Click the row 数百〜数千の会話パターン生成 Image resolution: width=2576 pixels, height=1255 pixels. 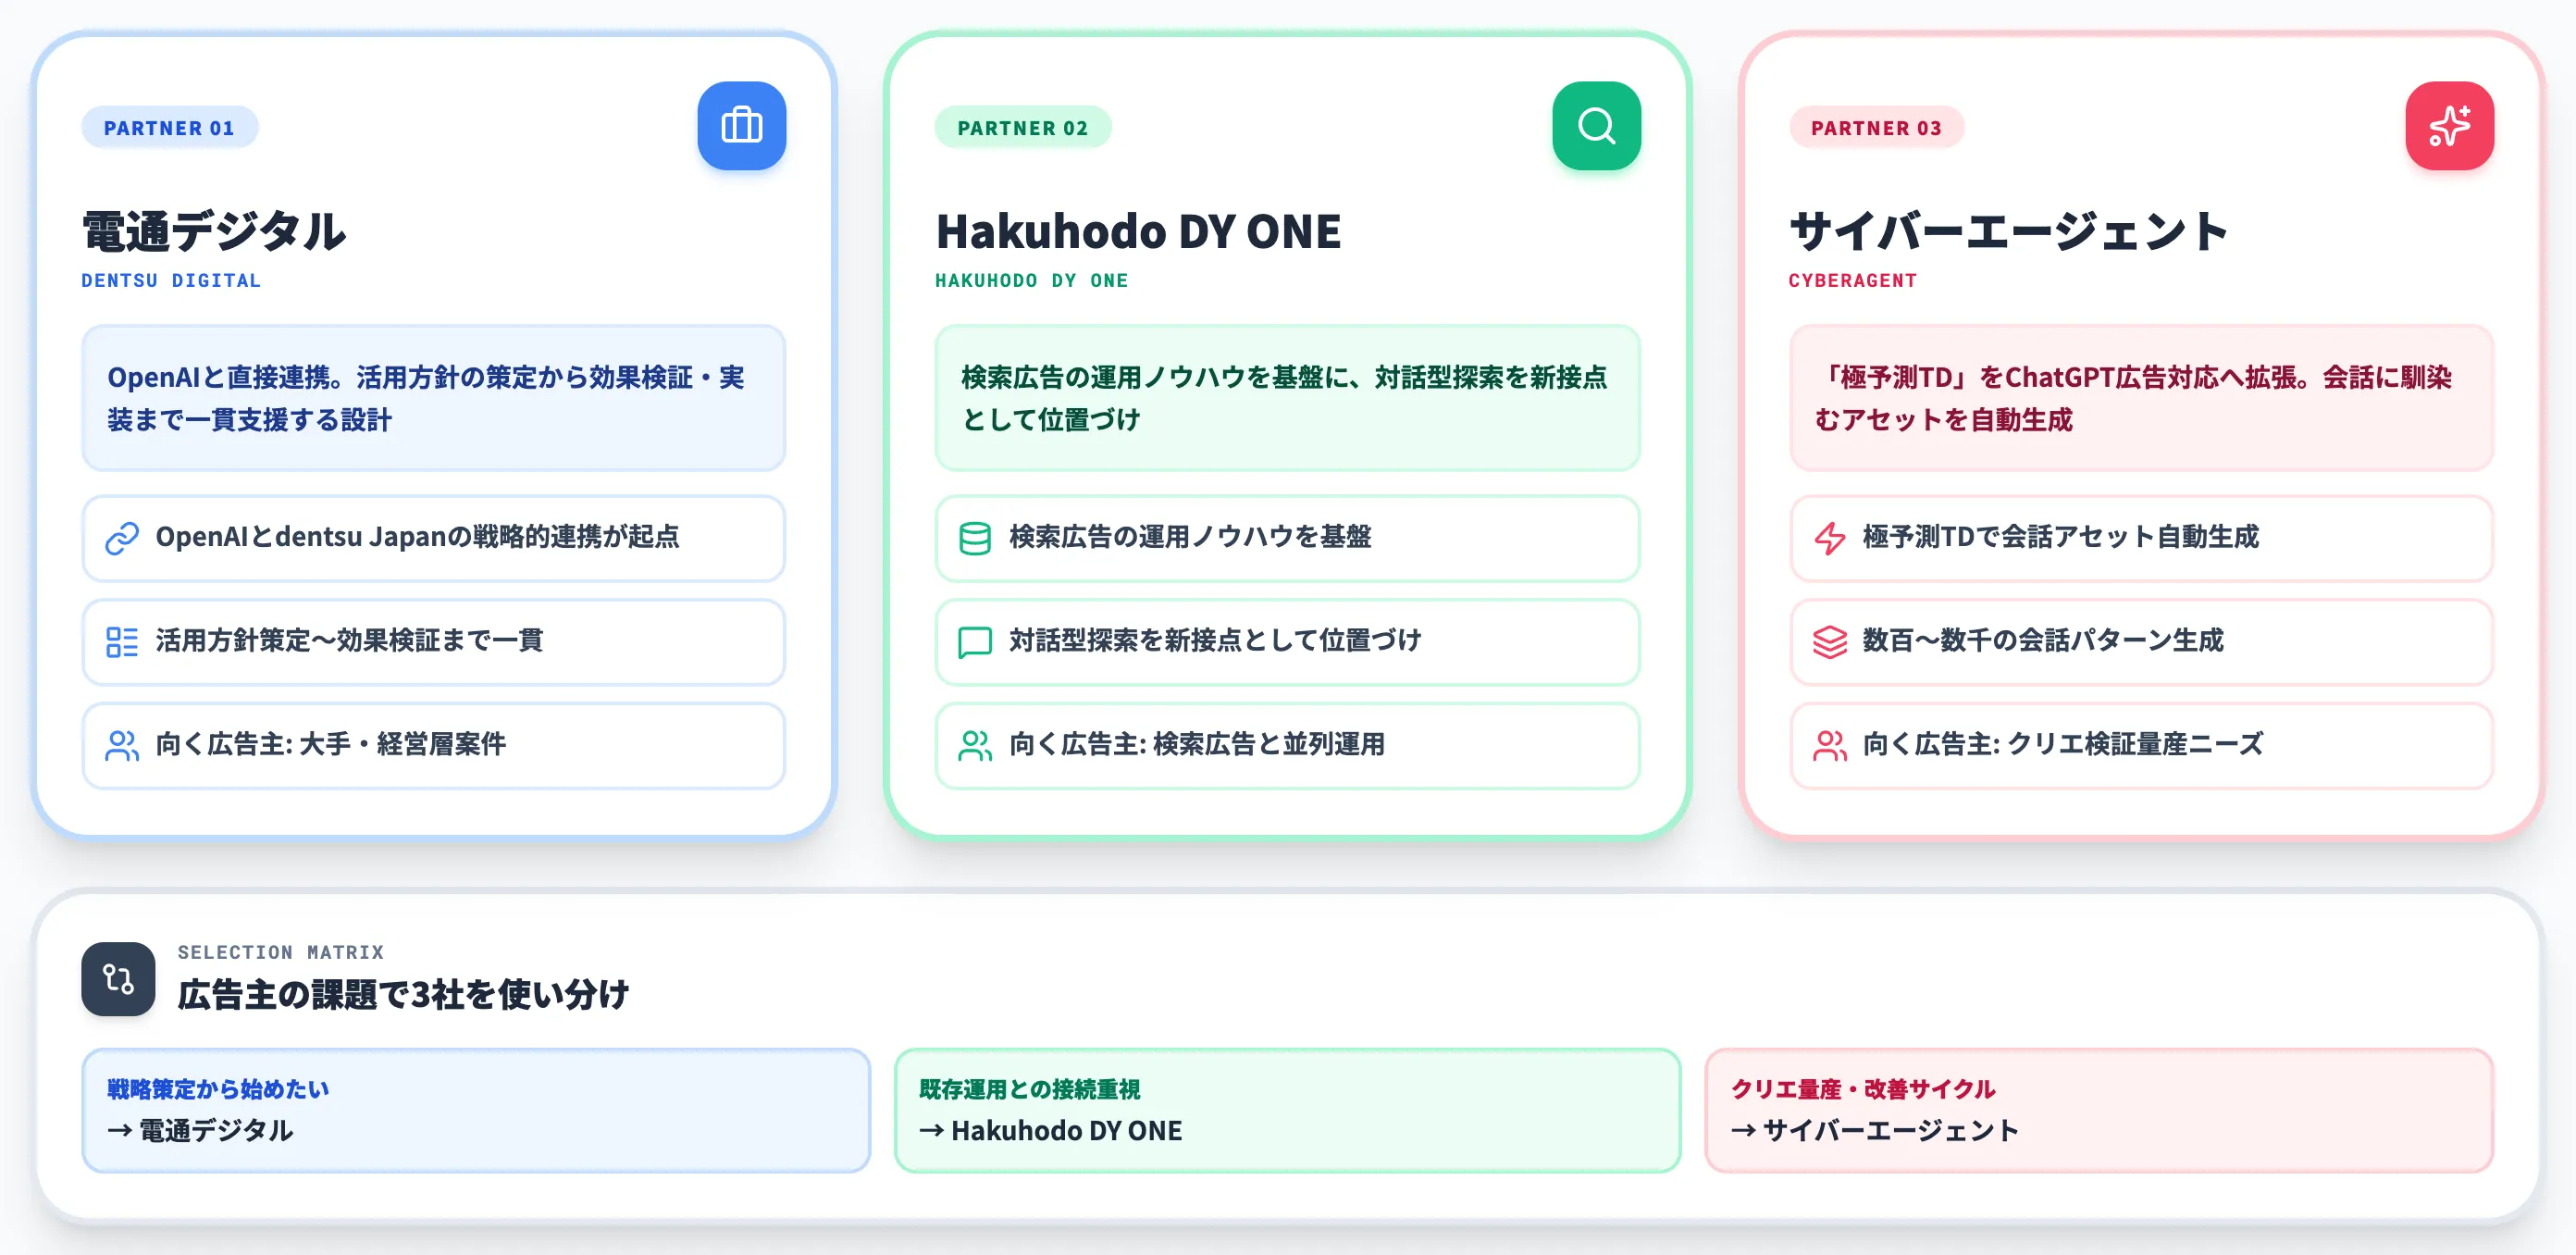(2141, 642)
